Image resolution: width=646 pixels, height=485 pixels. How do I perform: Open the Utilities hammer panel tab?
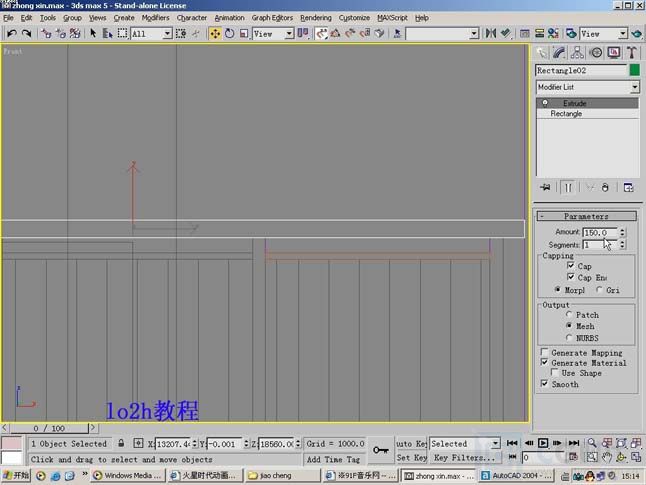[632, 53]
